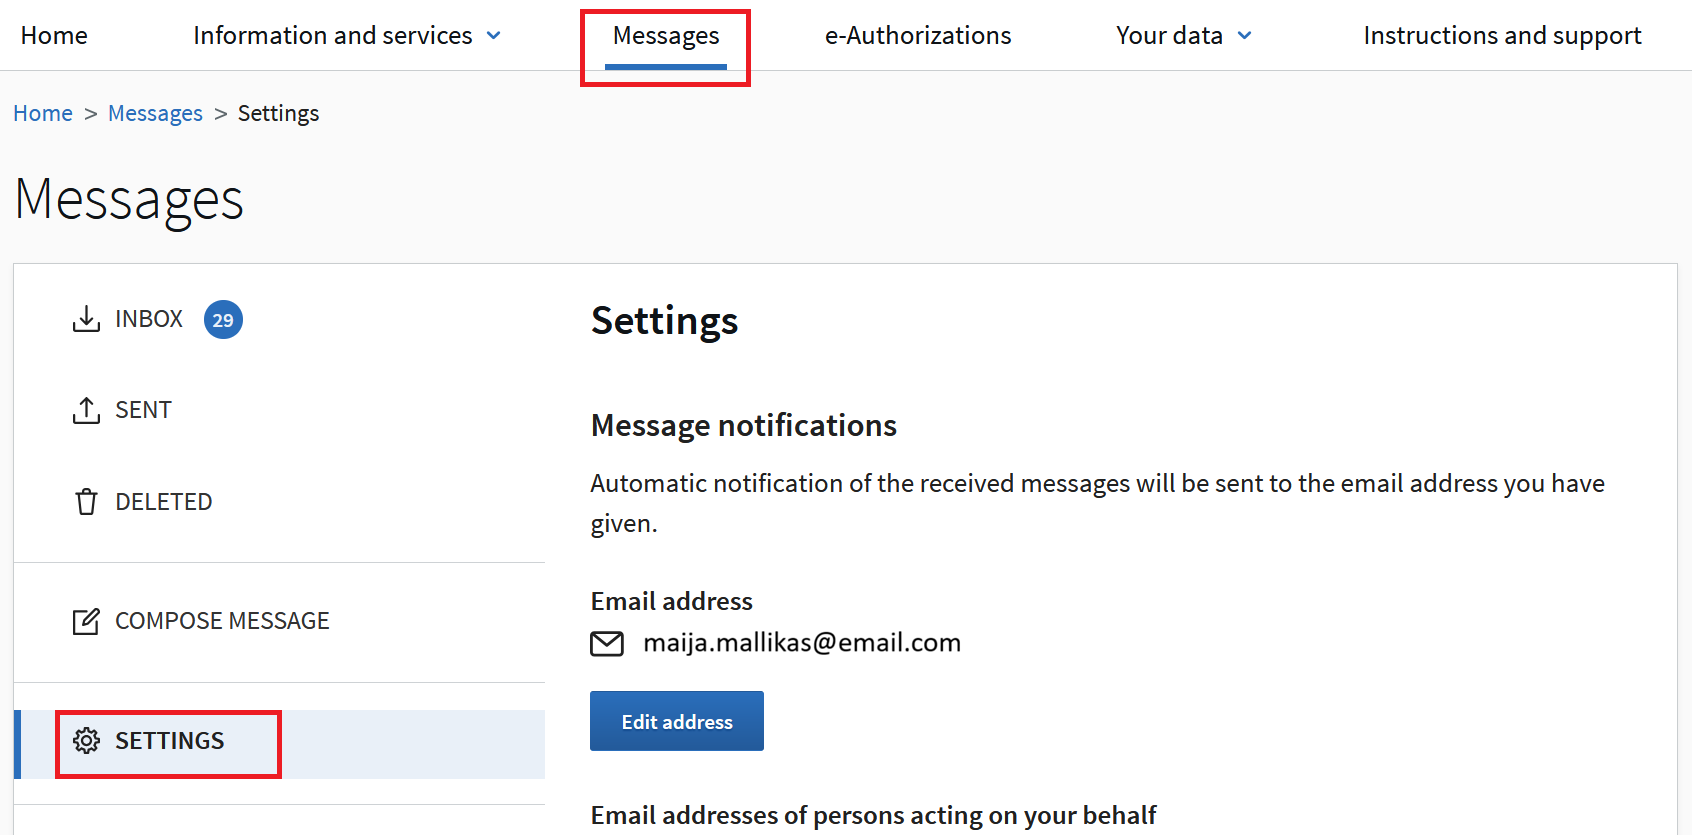The width and height of the screenshot is (1692, 835).
Task: Click the inbox download-tray icon
Action: [86, 319]
